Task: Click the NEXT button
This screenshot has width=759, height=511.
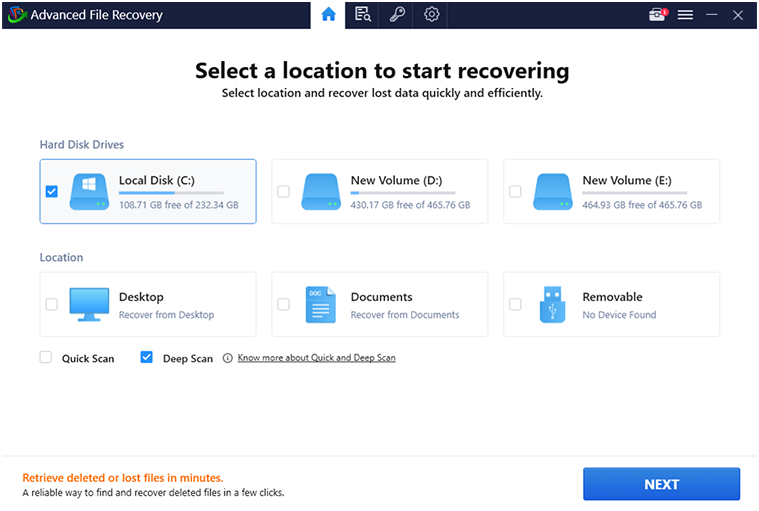Action: point(661,484)
